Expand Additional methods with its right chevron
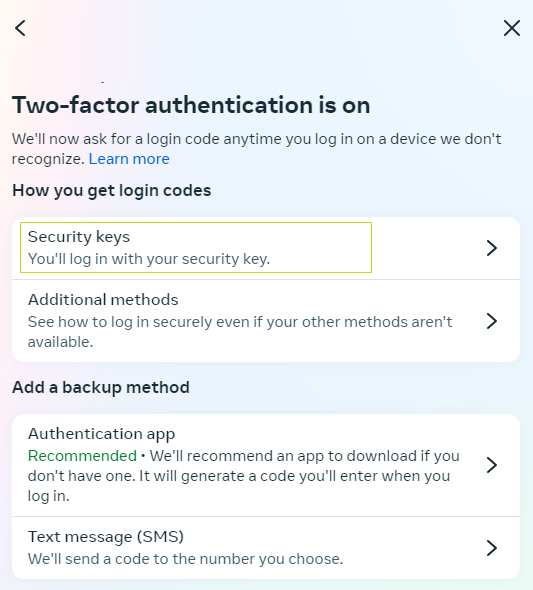This screenshot has width=533, height=590. point(492,321)
